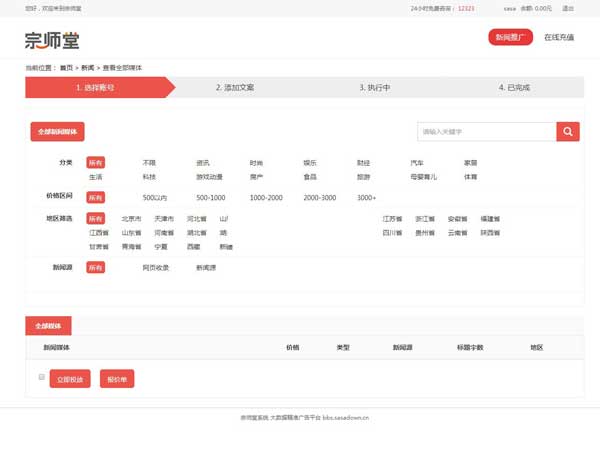Open 新闻 in the breadcrumb
The image size is (600, 453).
[x=88, y=68]
